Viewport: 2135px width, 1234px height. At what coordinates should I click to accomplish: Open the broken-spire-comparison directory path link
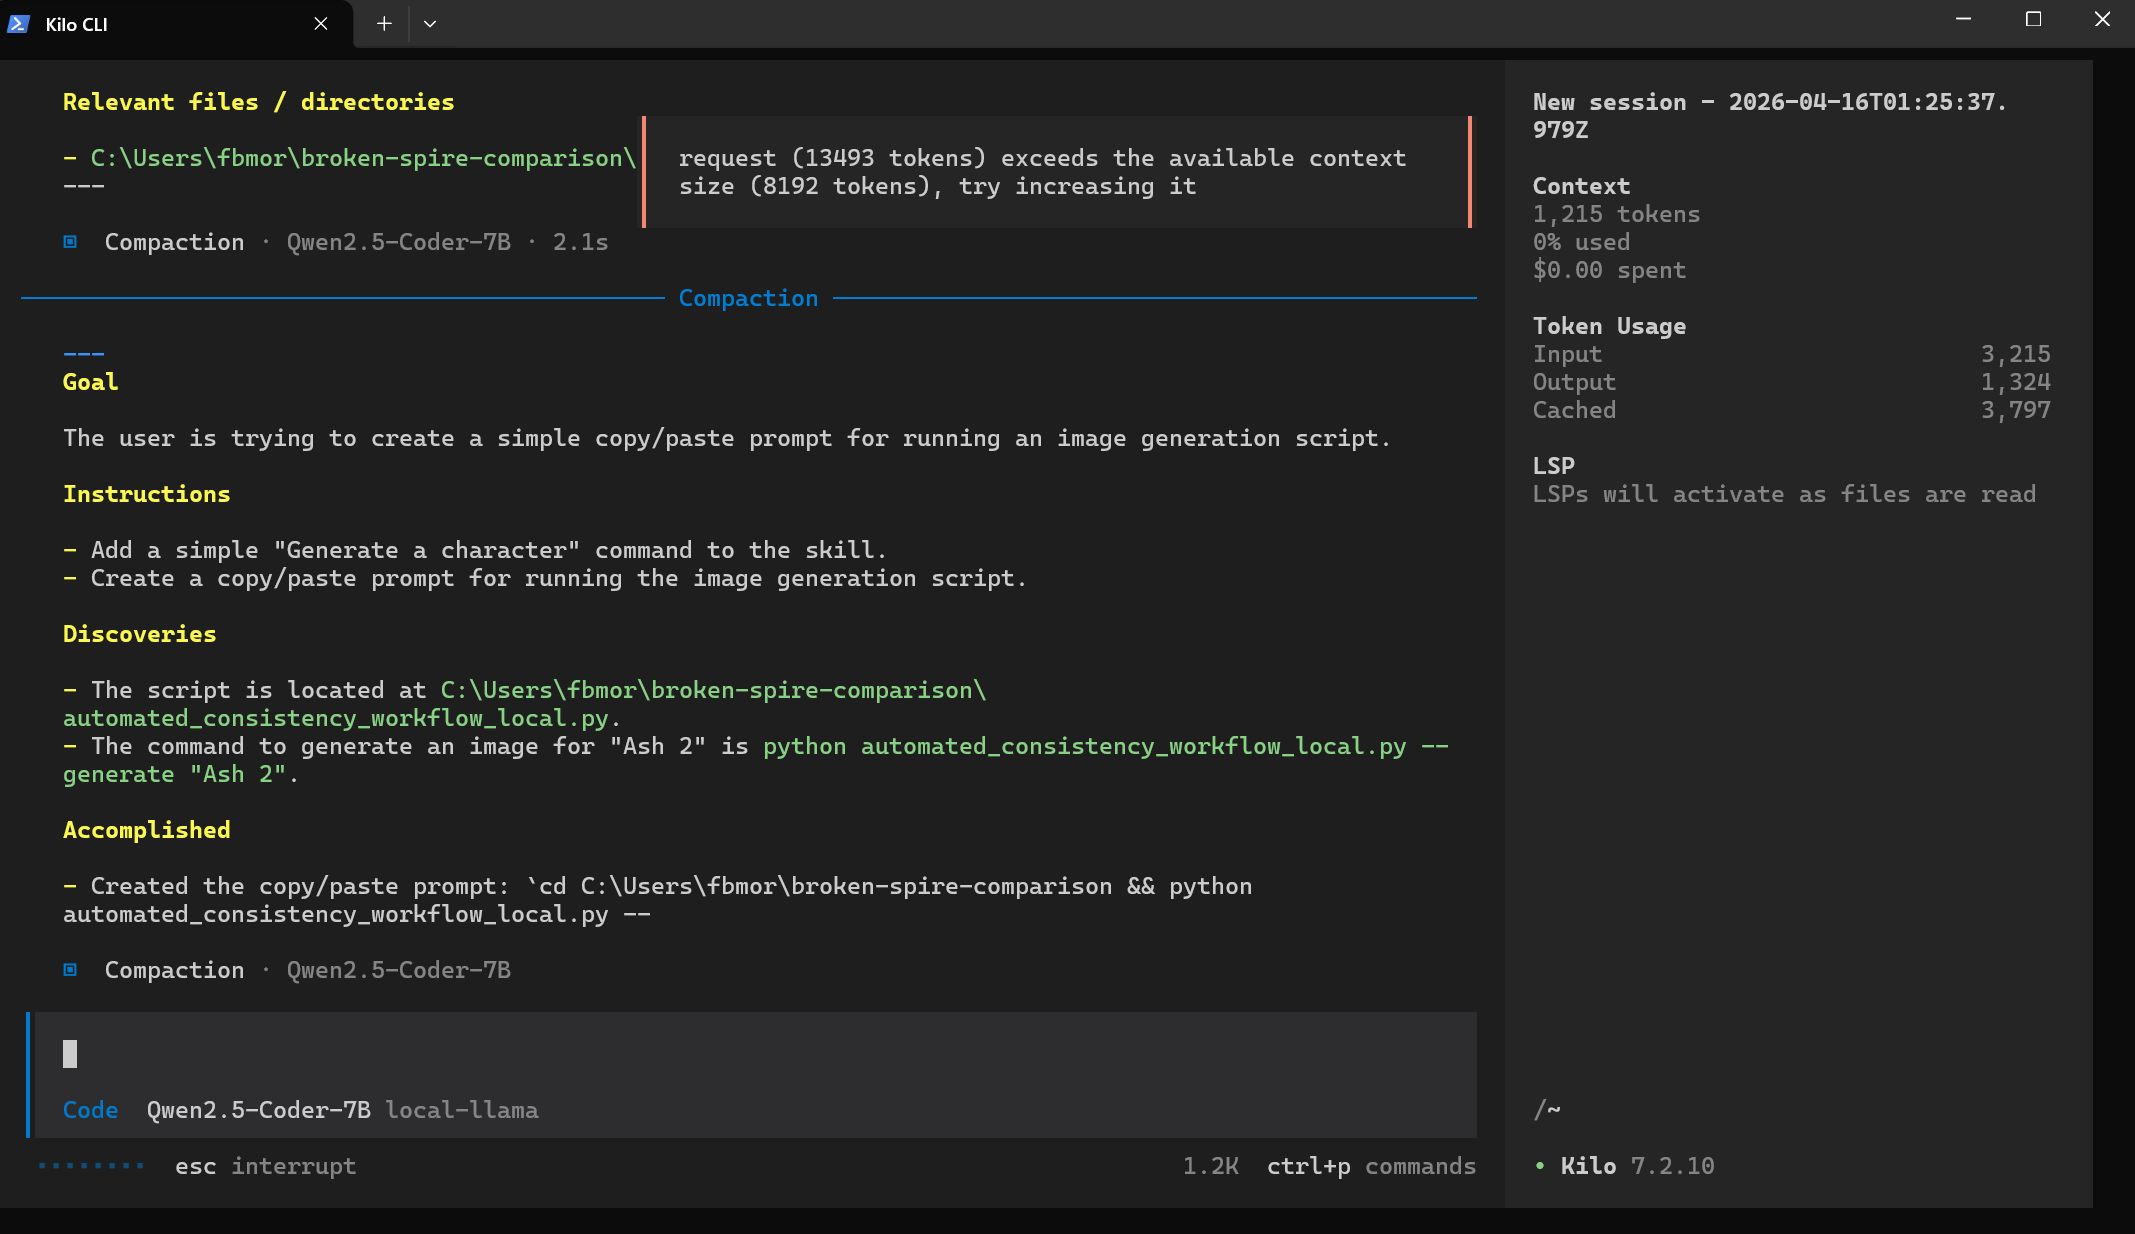[362, 158]
